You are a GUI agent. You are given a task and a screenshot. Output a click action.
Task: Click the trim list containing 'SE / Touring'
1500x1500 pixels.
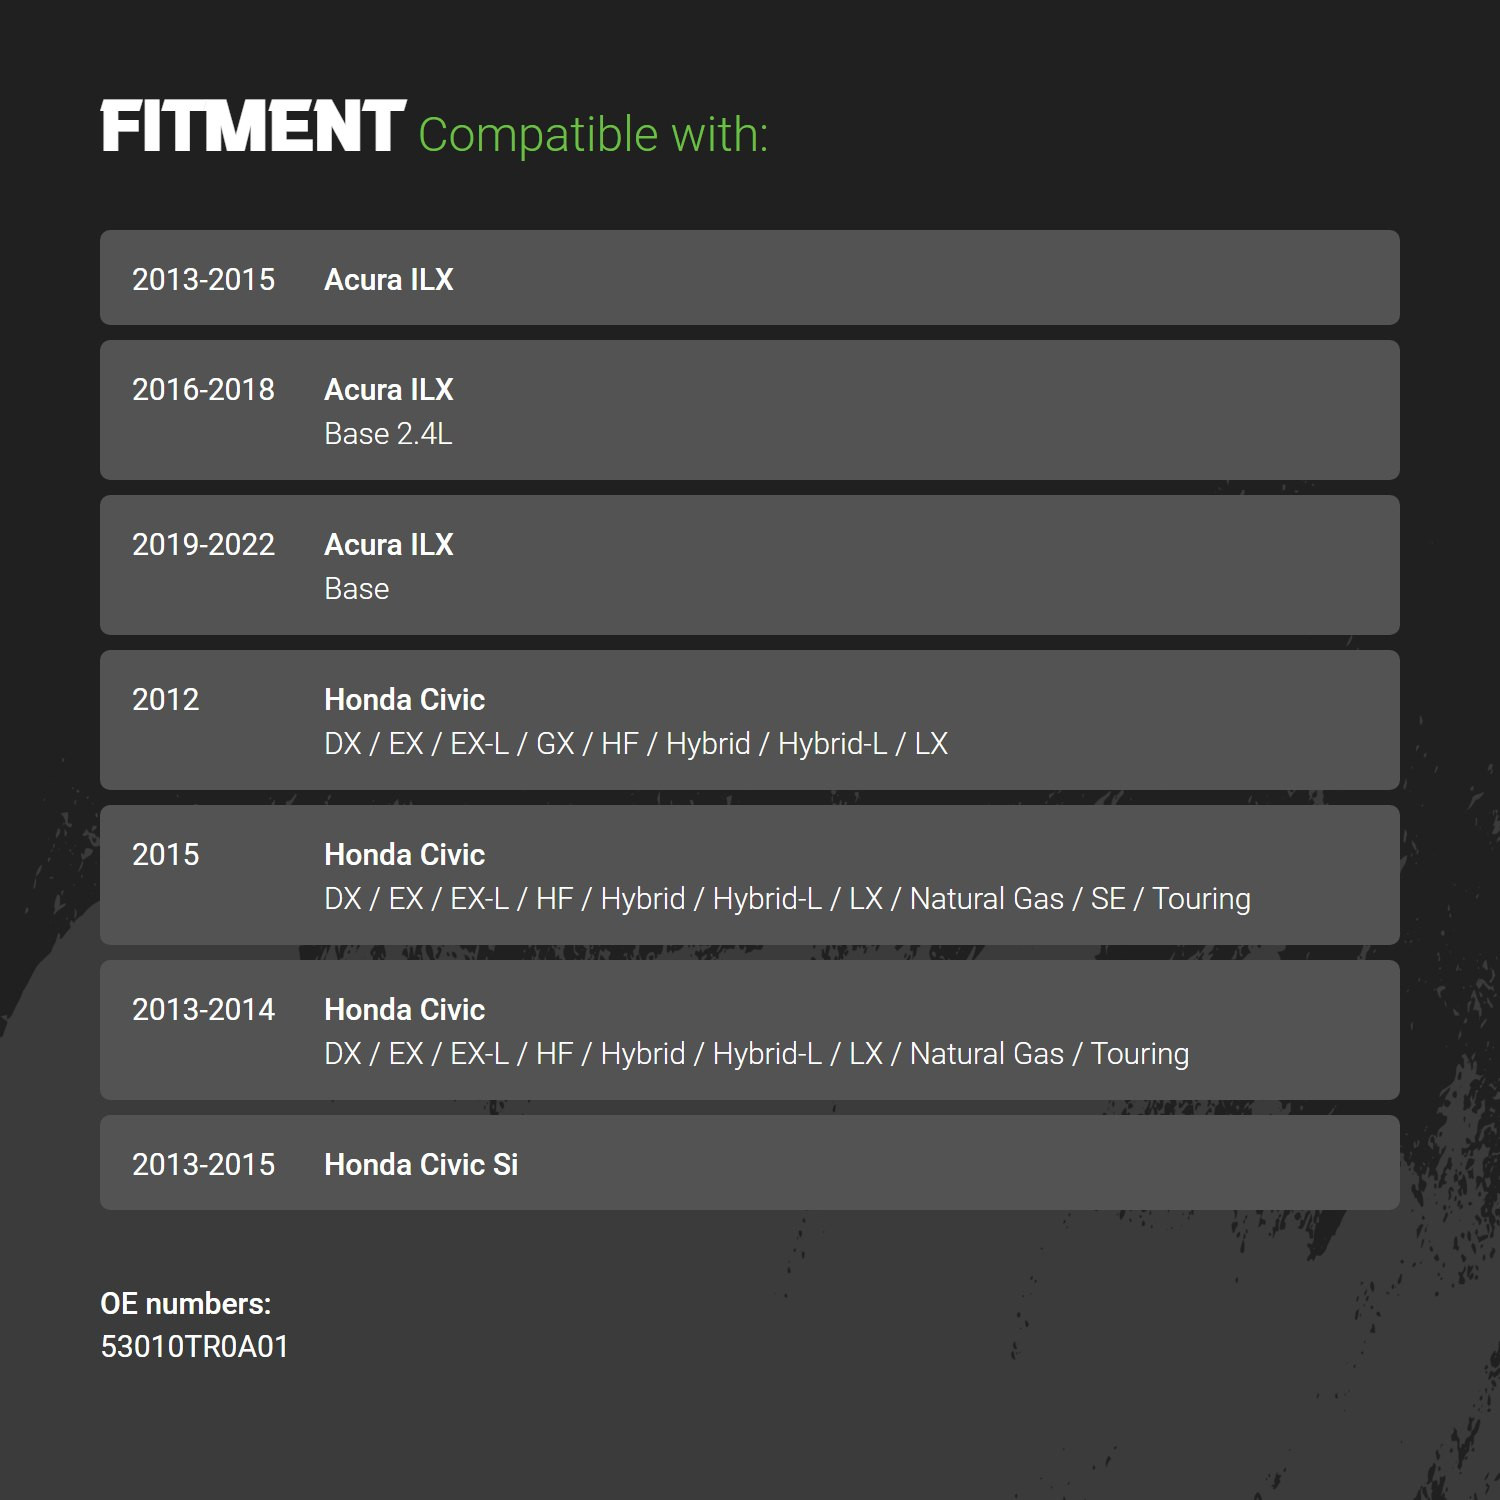pos(787,899)
